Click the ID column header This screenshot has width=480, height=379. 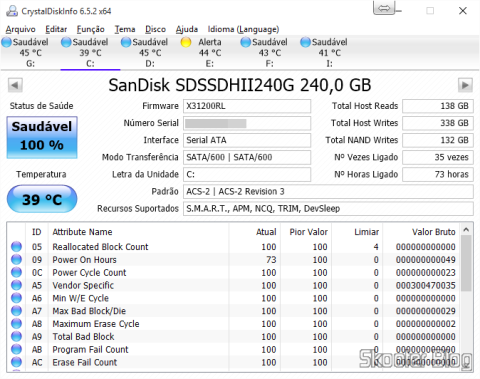(37, 232)
